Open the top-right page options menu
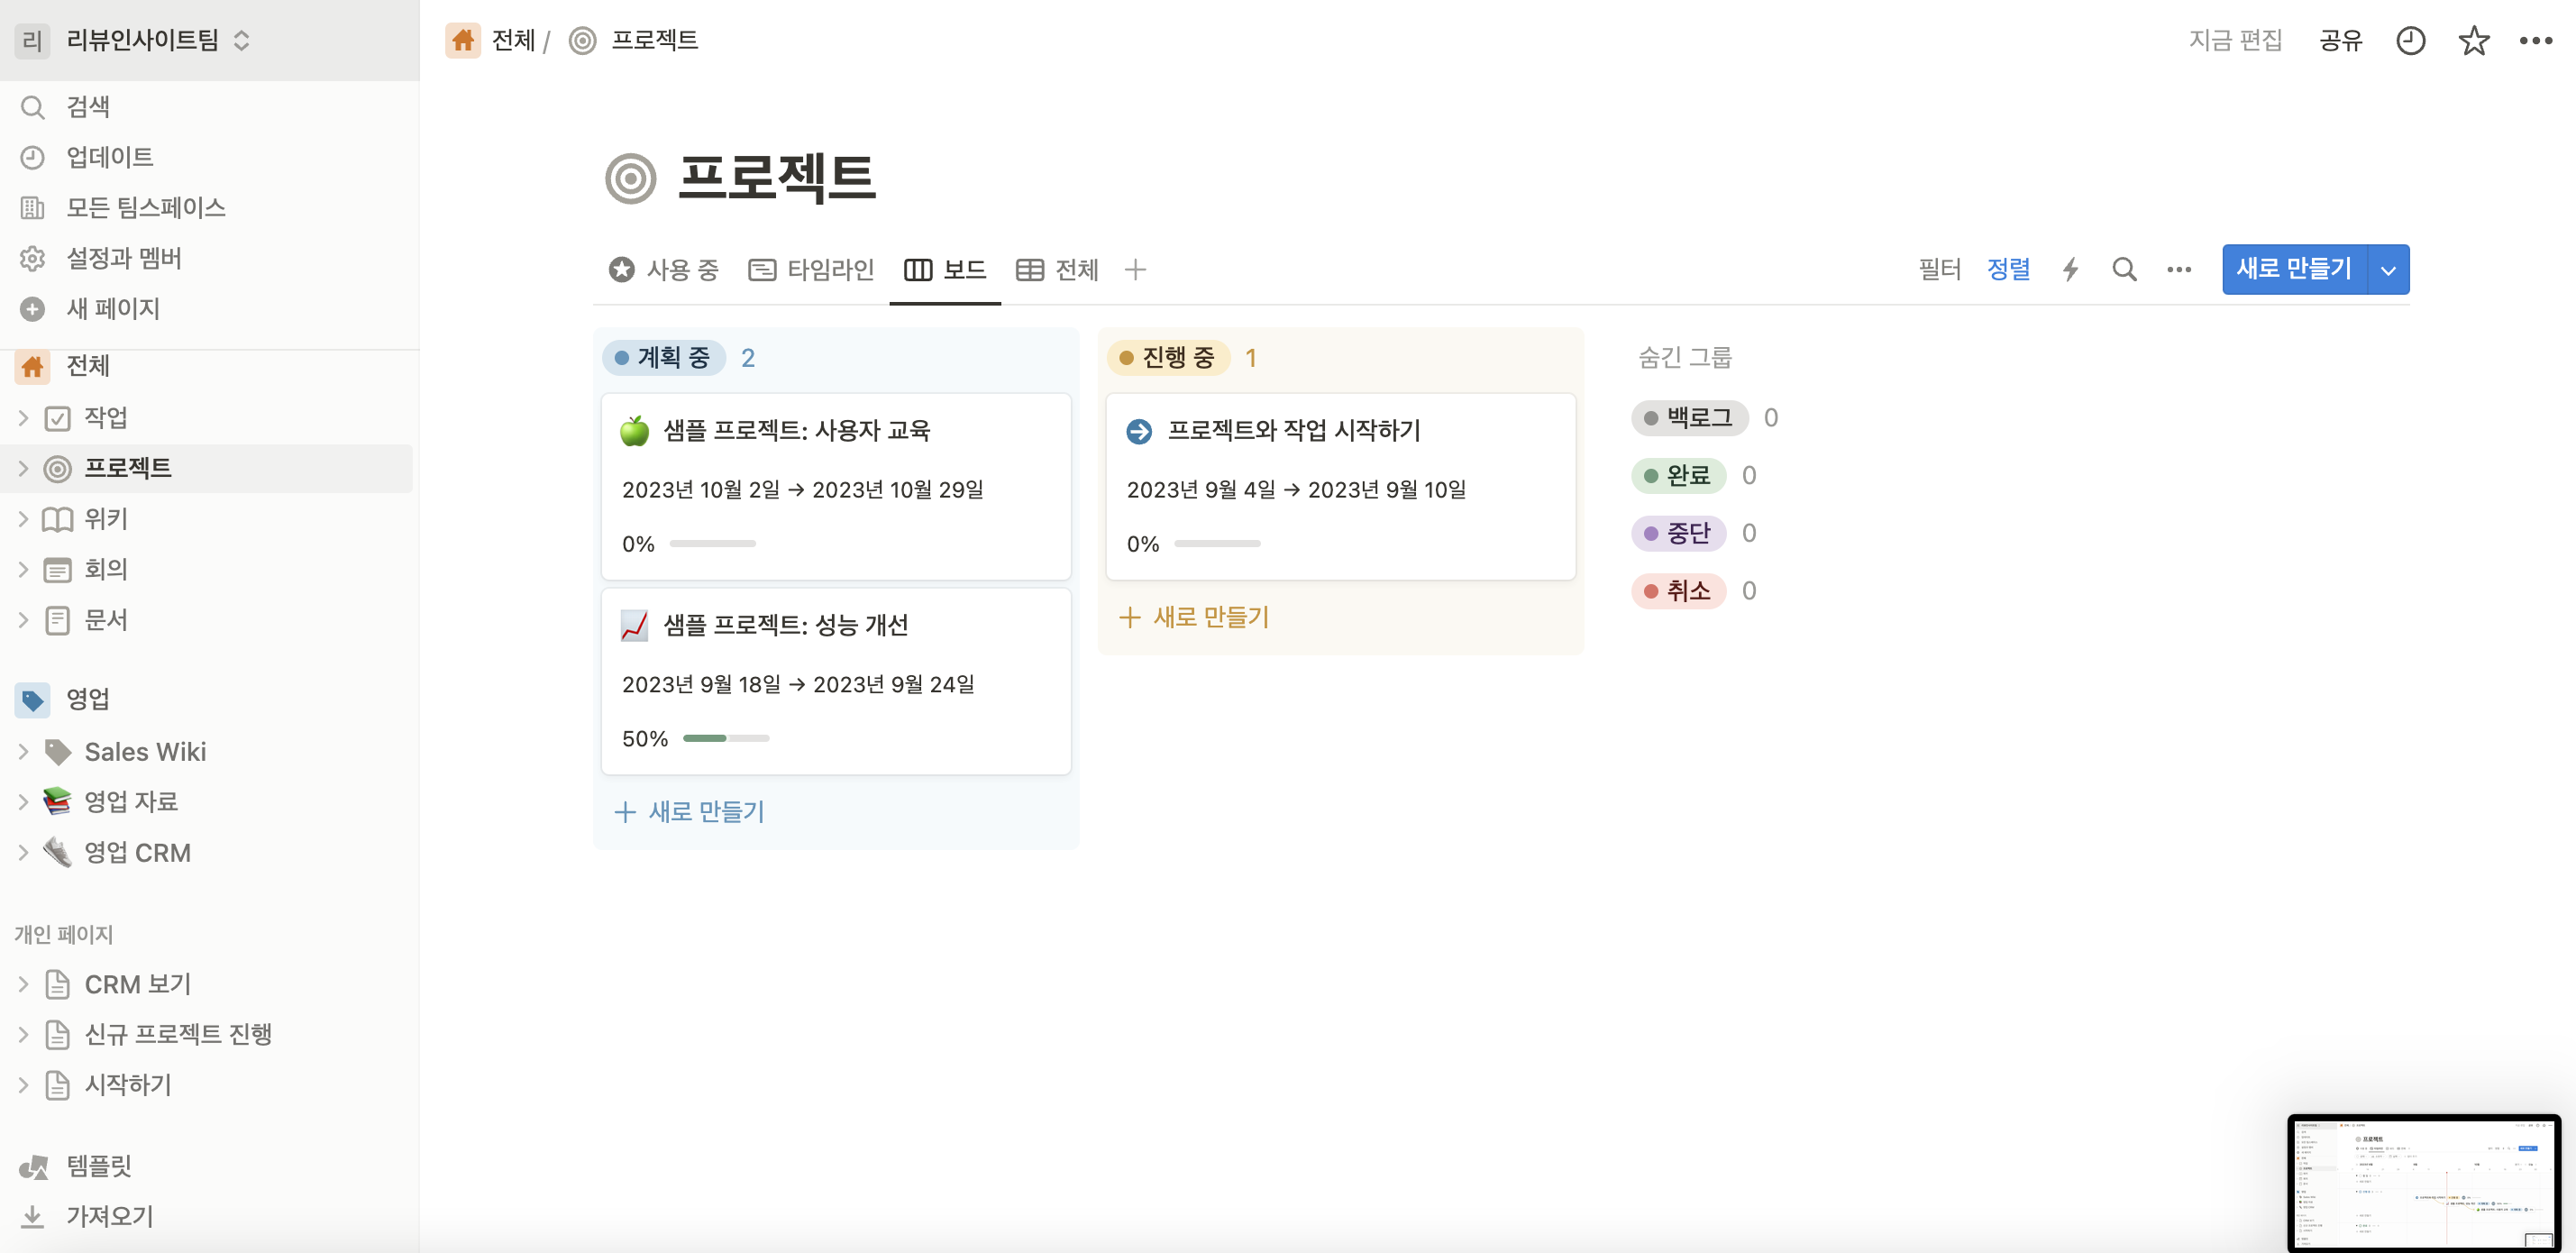The height and width of the screenshot is (1253, 2576). (x=2535, y=41)
